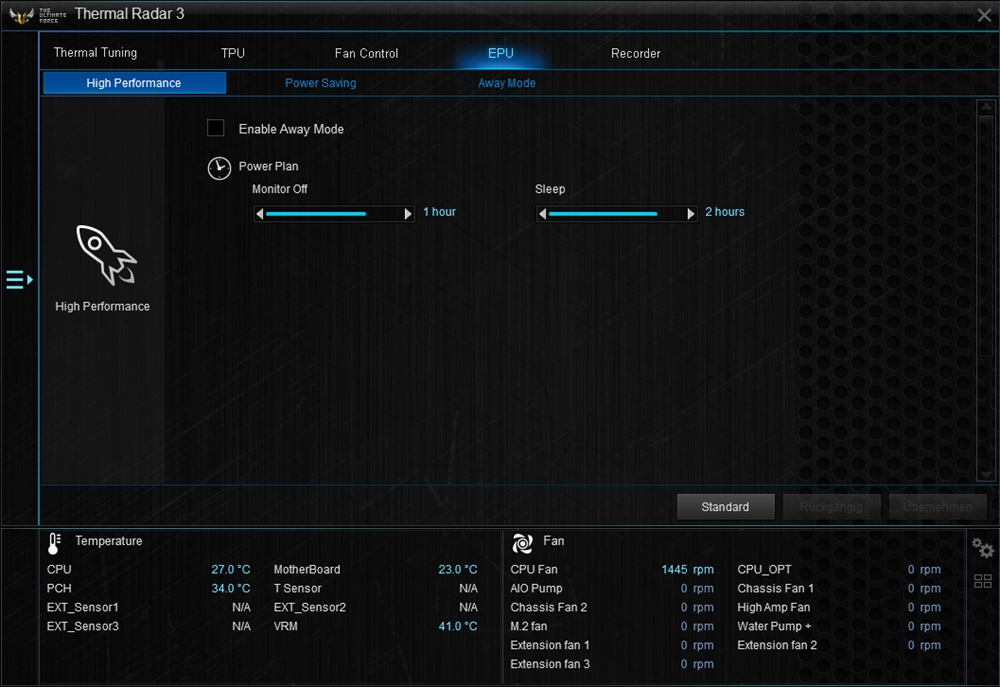The width and height of the screenshot is (1000, 687).
Task: Click the Monitor Off value "1 hour"
Action: 439,212
